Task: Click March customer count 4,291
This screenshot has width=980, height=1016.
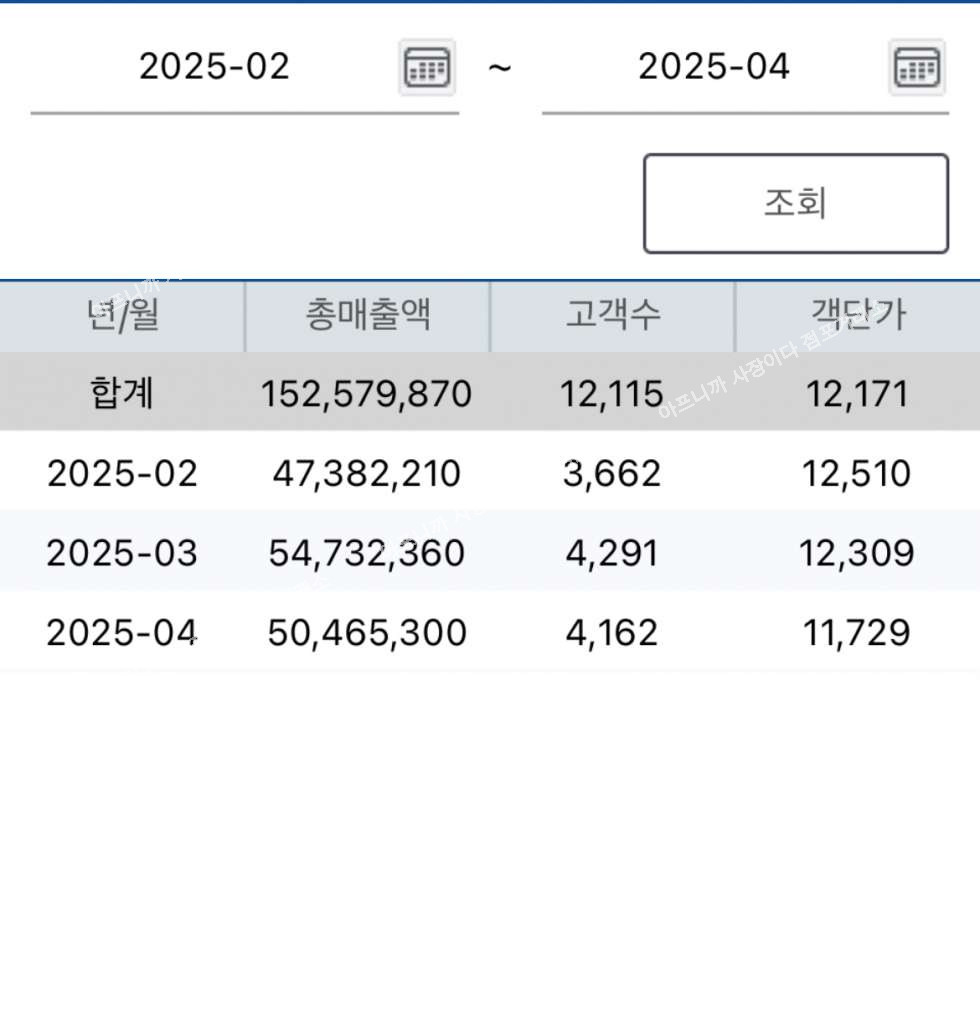Action: [x=612, y=553]
